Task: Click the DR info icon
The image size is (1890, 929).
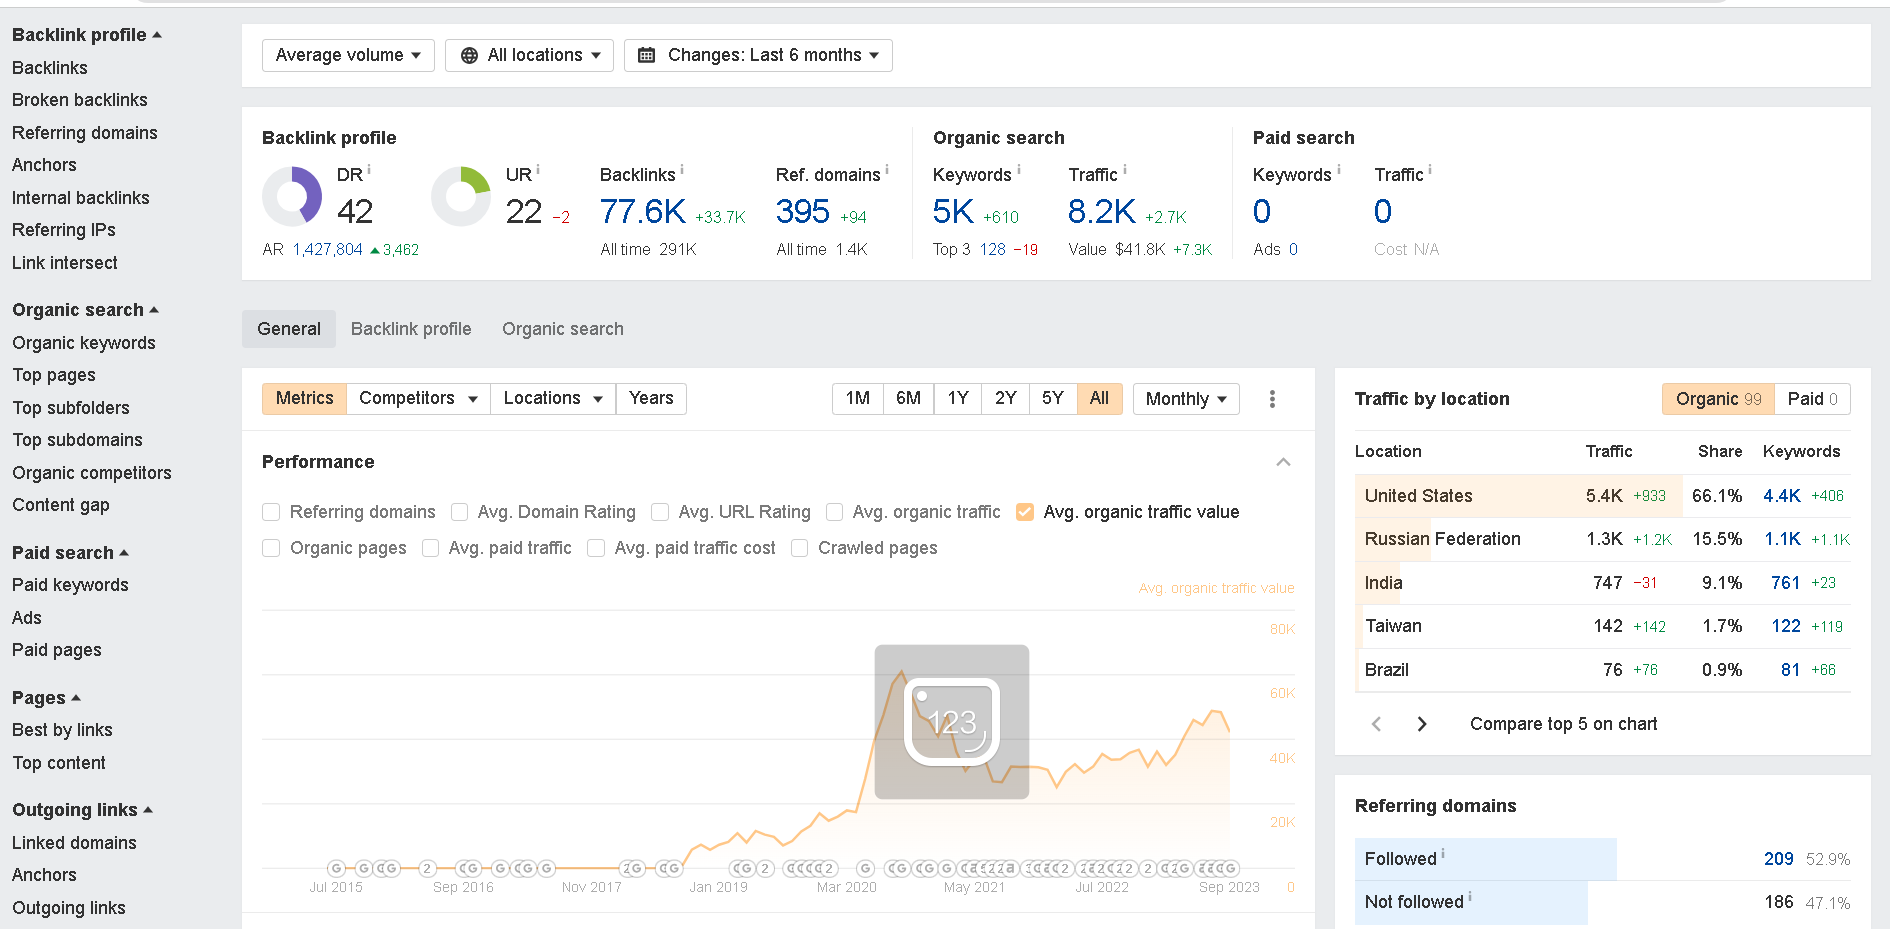Action: (369, 170)
